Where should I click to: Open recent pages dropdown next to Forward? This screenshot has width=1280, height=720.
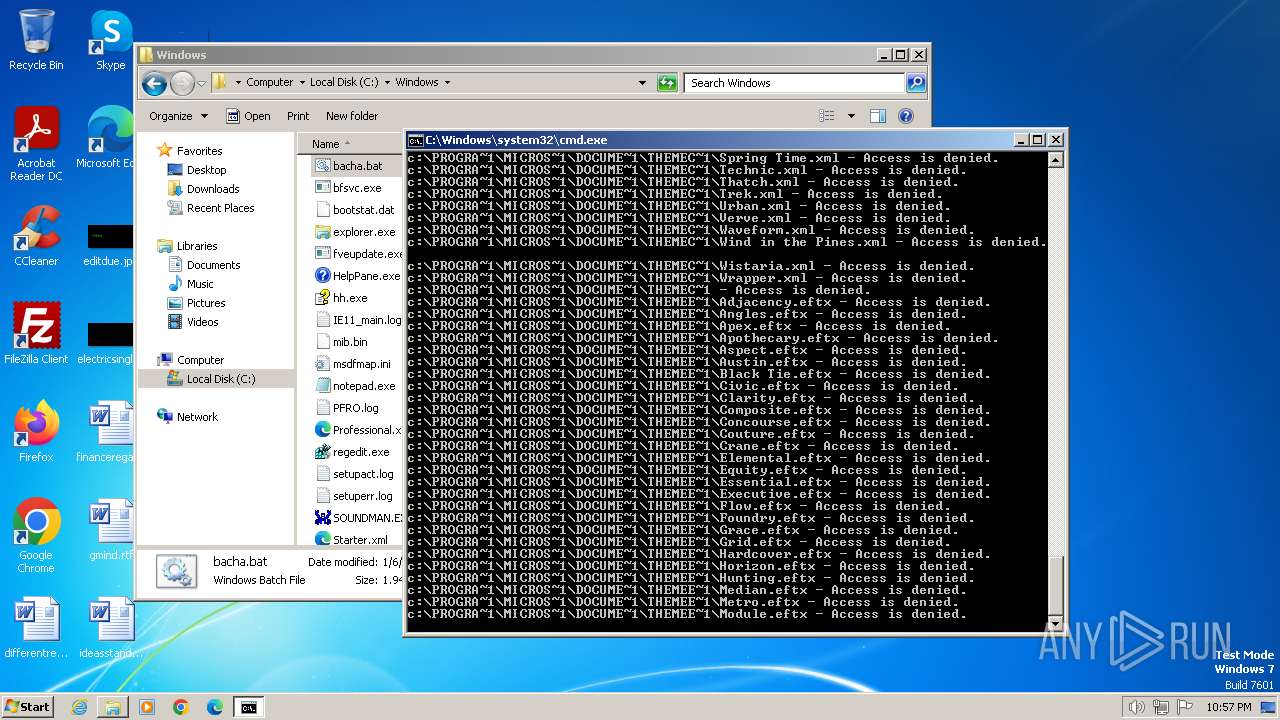201,83
